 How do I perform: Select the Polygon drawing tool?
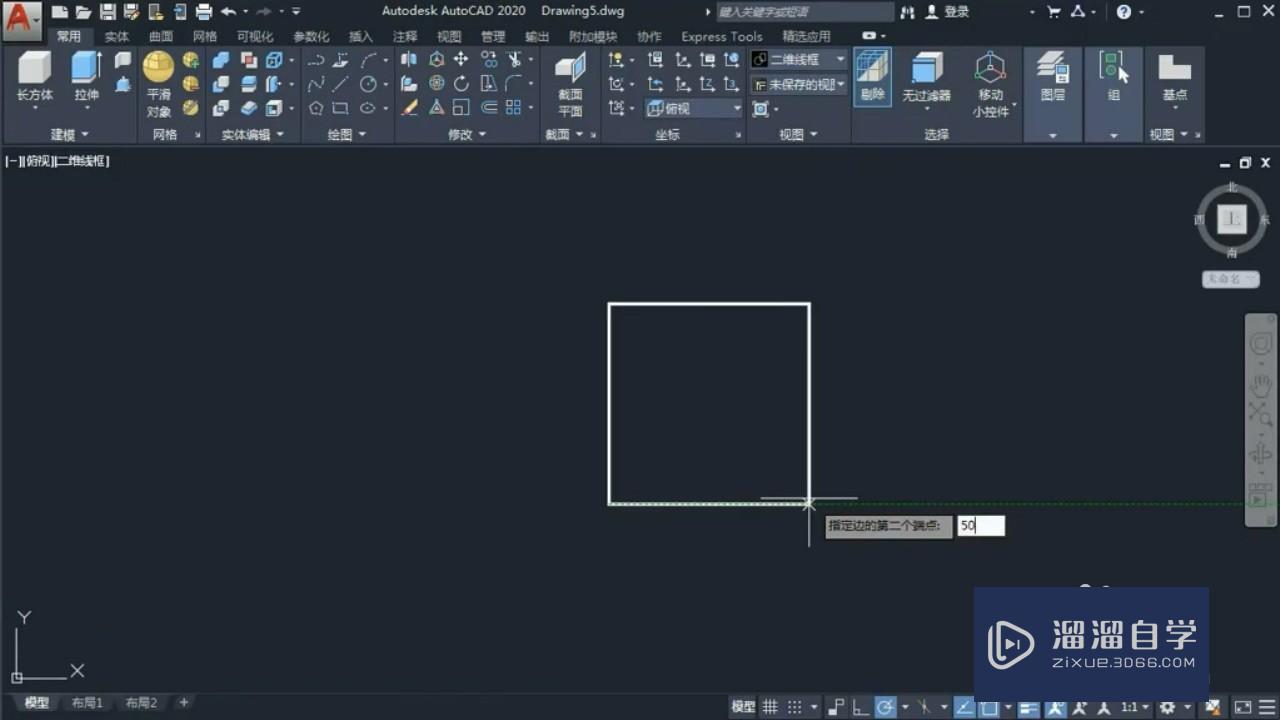316,108
